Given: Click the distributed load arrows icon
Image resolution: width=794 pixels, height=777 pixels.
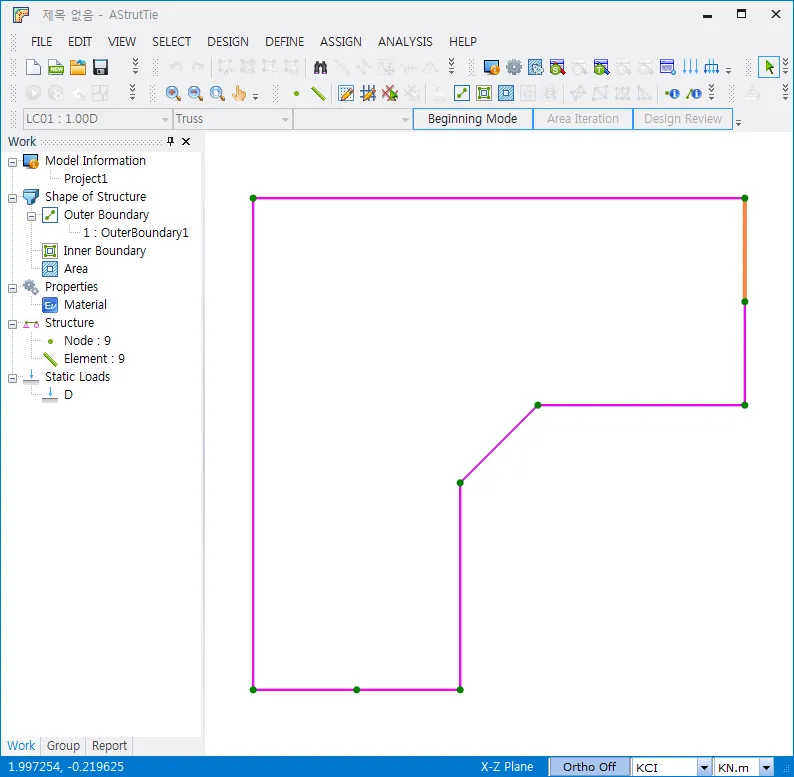Looking at the screenshot, I should tap(711, 67).
